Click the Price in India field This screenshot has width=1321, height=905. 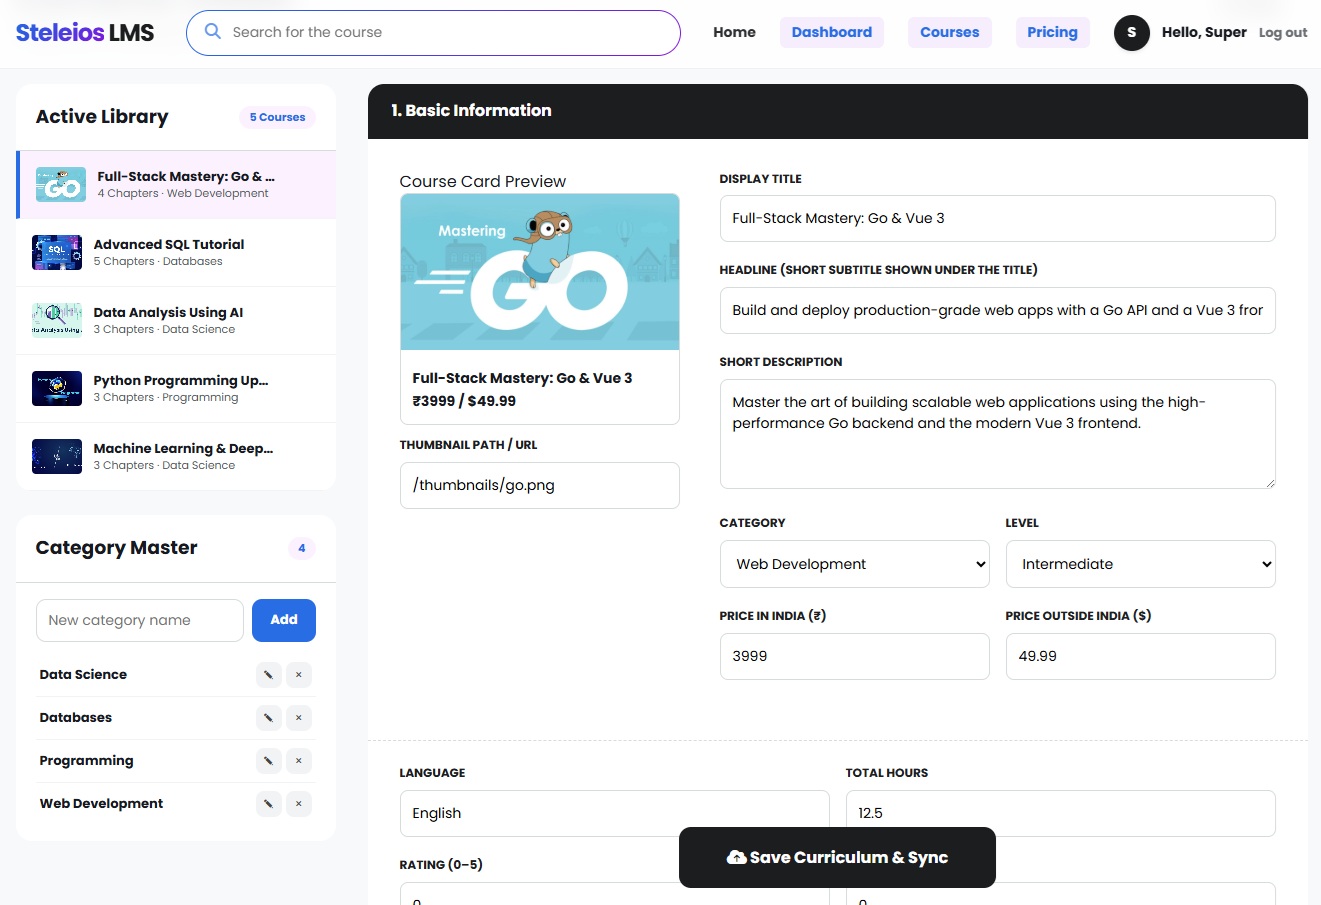pyautogui.click(x=854, y=656)
